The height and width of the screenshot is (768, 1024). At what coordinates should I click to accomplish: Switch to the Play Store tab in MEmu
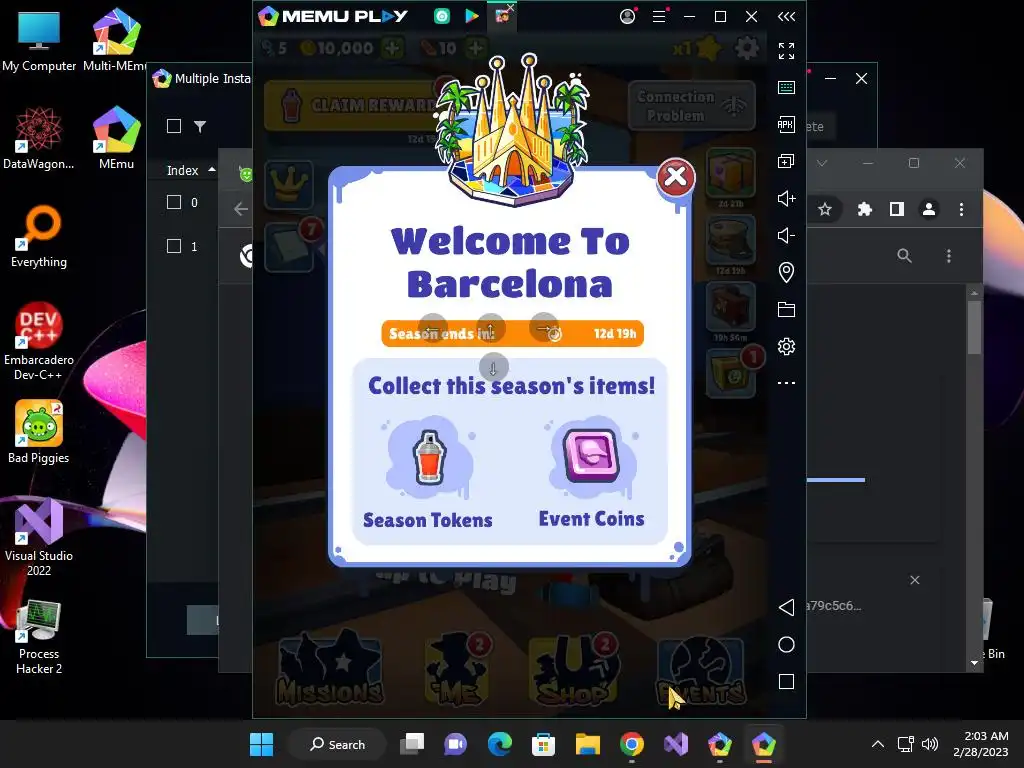472,16
